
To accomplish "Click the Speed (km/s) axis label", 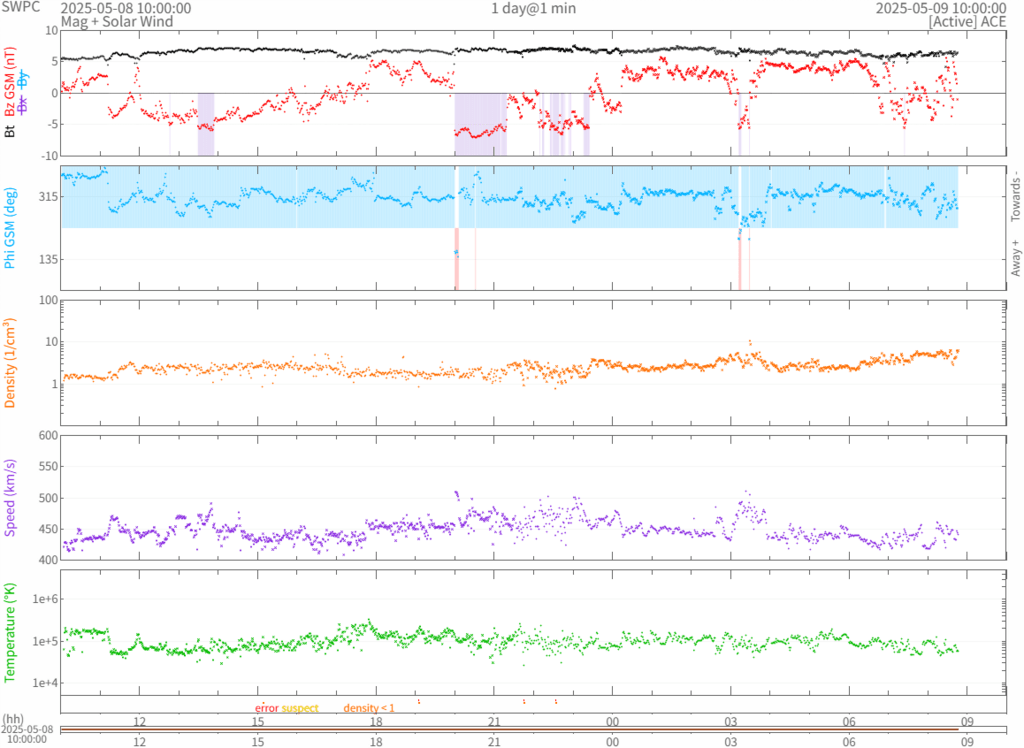I will click(10, 497).
